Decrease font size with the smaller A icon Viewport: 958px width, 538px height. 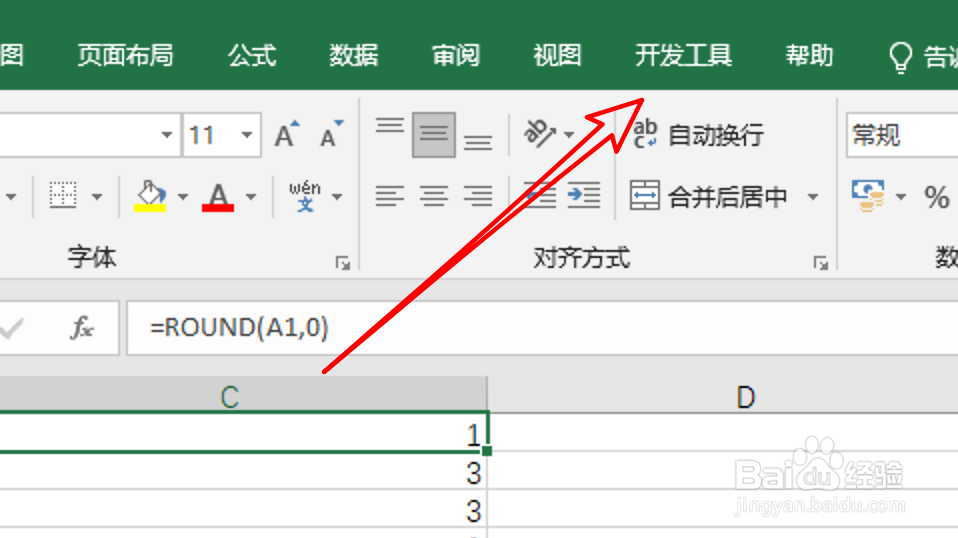click(331, 134)
